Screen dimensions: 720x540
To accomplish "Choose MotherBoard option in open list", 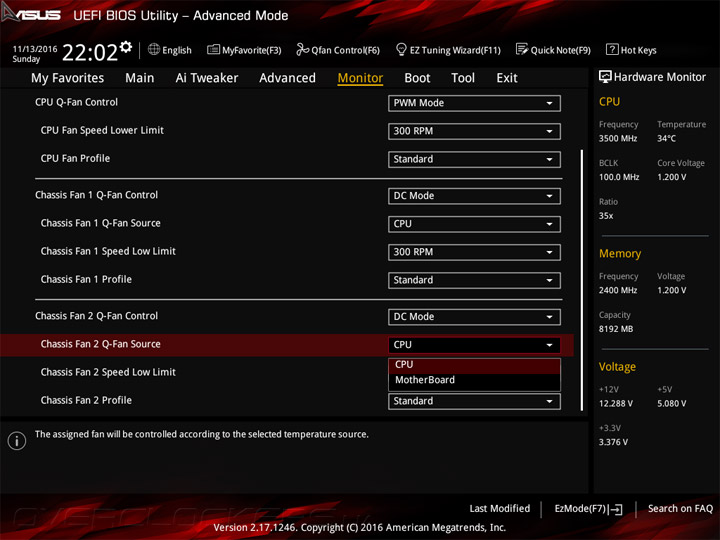I will click(x=474, y=380).
